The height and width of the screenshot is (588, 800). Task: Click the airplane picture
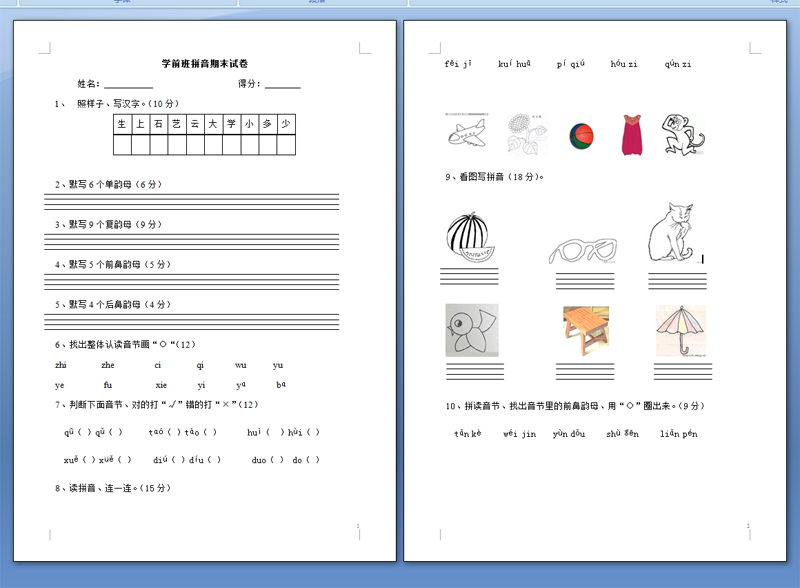[467, 131]
